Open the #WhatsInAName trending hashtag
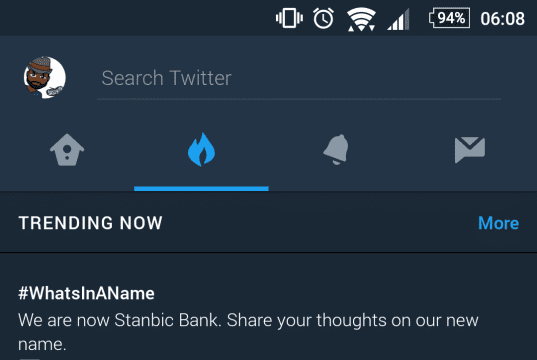The height and width of the screenshot is (360, 537). point(86,294)
